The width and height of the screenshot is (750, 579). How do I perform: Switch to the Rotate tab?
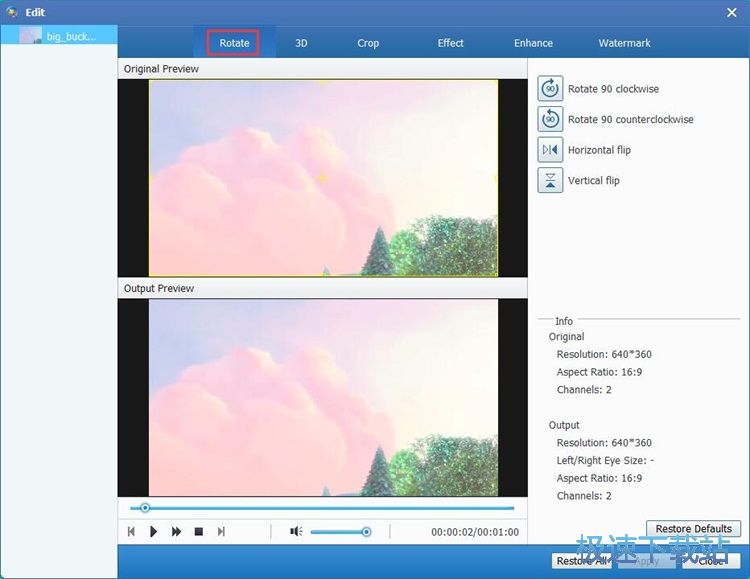[234, 43]
